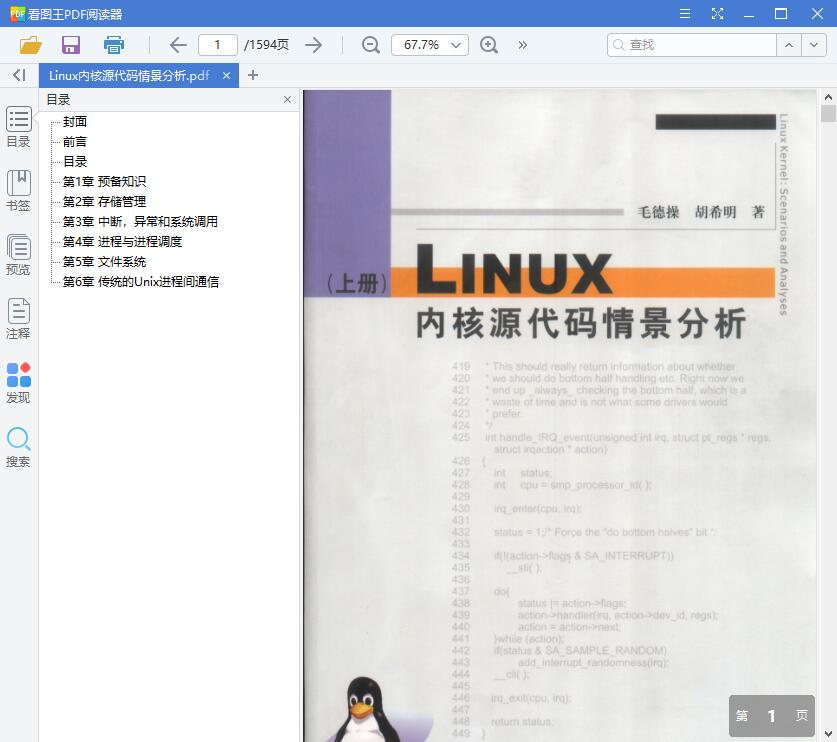Open the 目录 sidebar panel
The height and width of the screenshot is (742, 837).
click(x=19, y=127)
